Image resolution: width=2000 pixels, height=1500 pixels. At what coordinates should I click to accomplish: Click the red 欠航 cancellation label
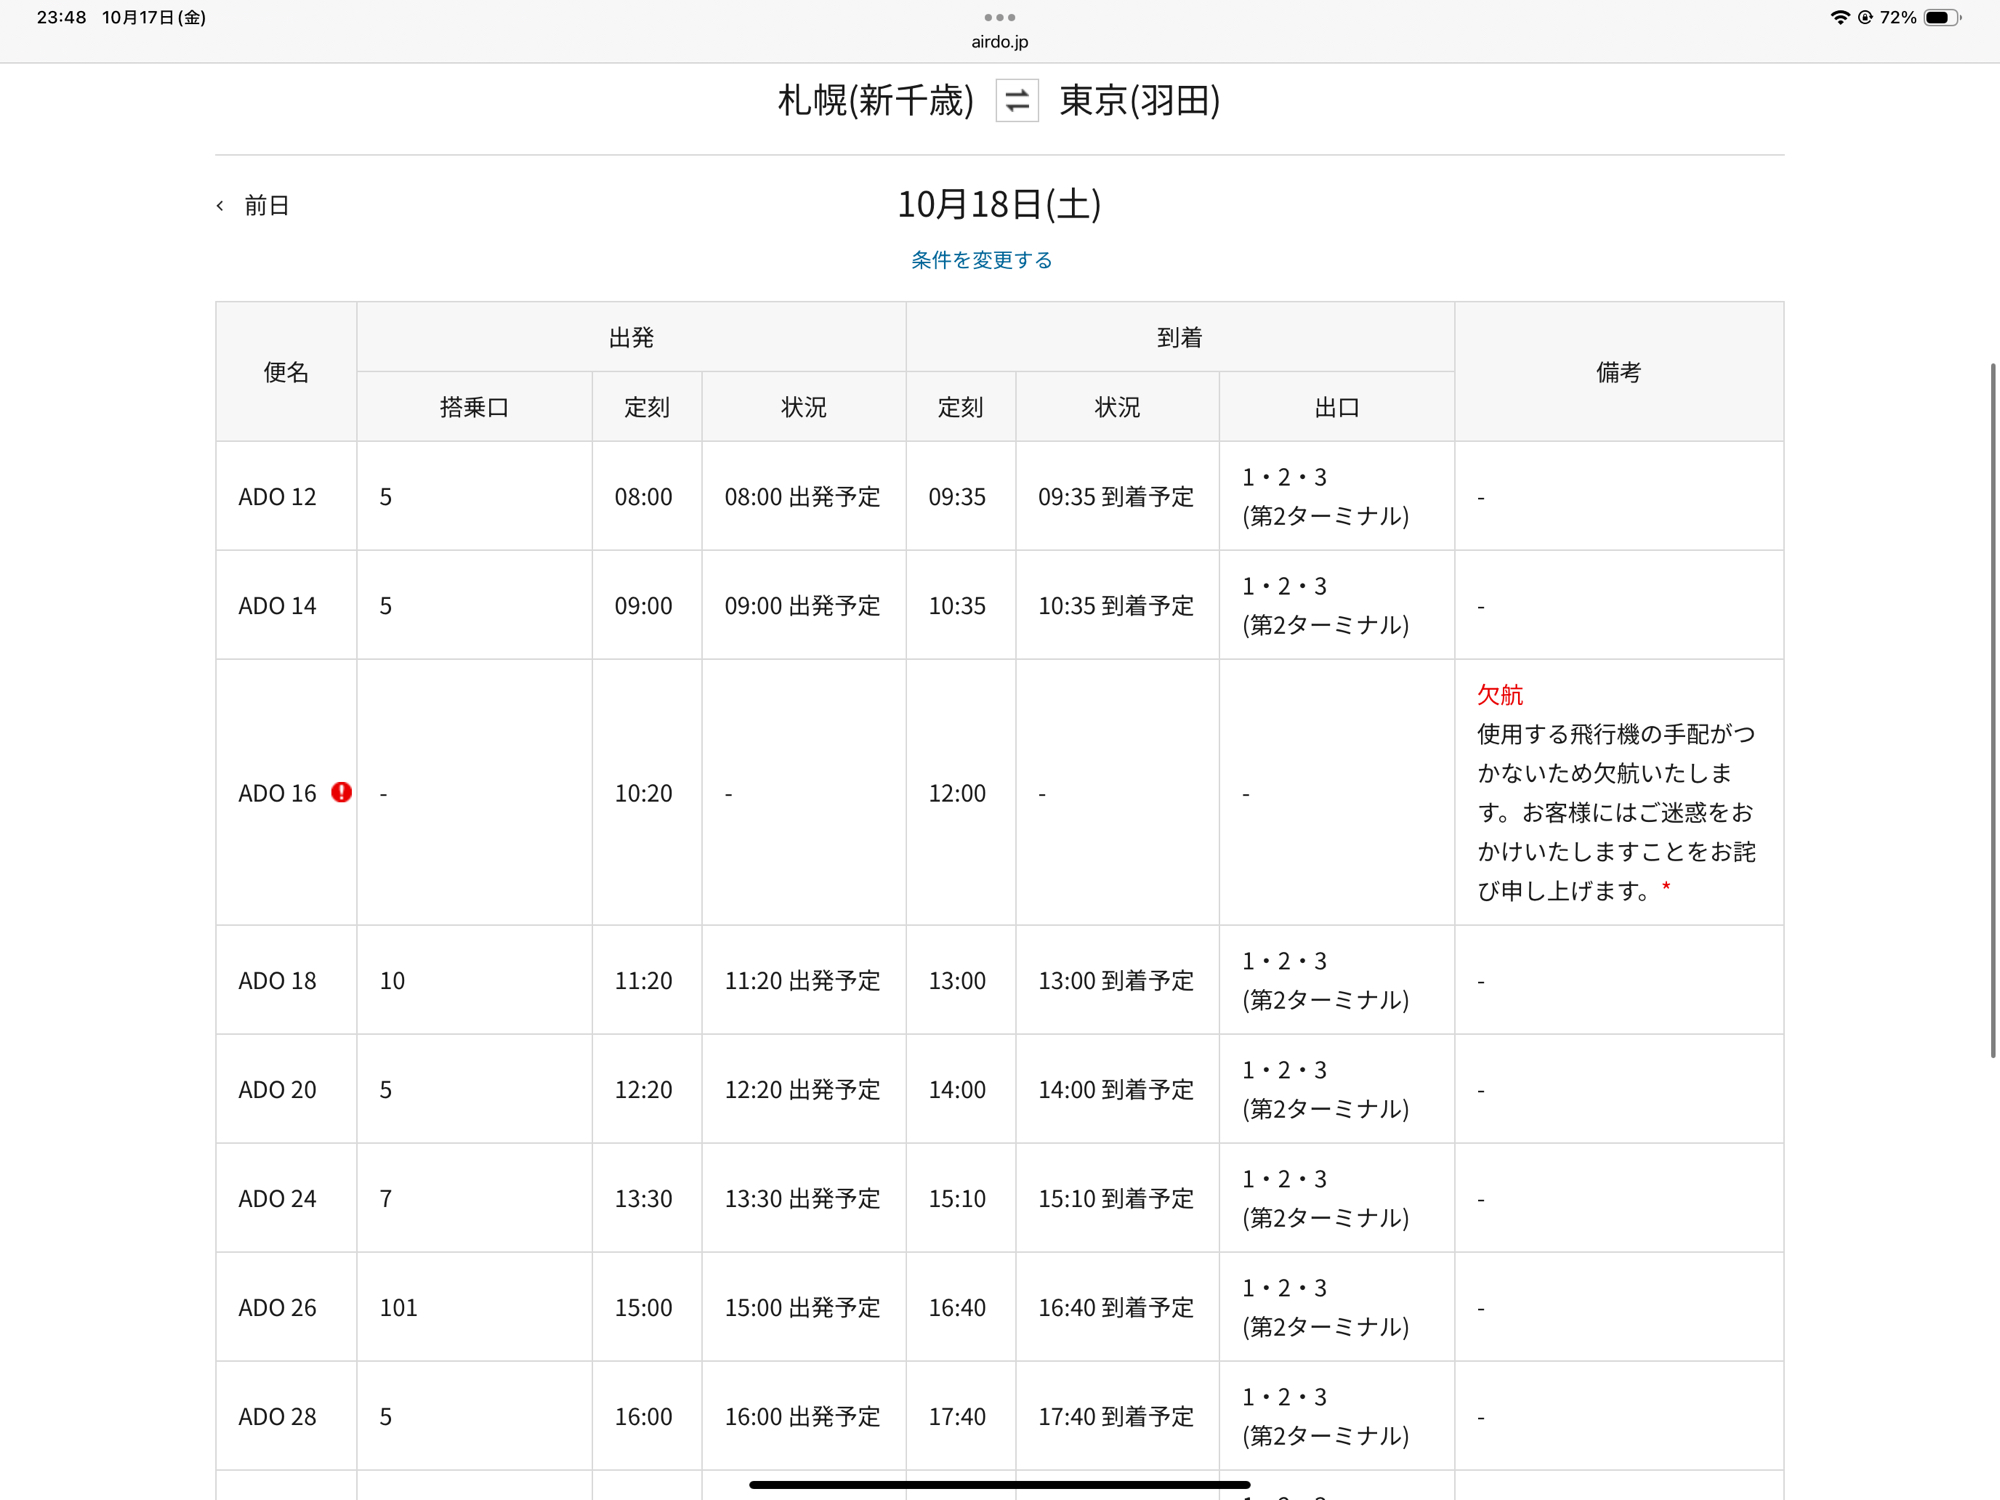(x=1500, y=694)
